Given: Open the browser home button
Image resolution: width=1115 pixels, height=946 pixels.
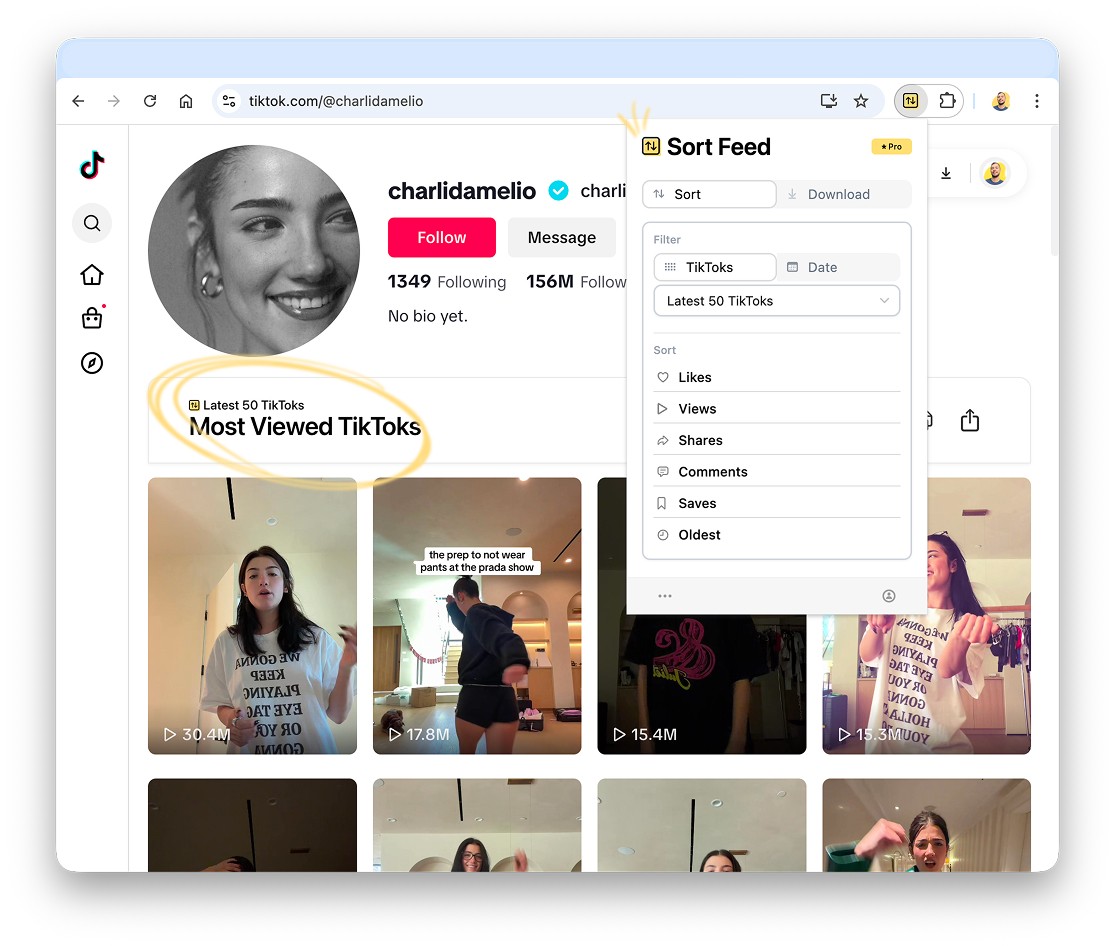Looking at the screenshot, I should coord(186,101).
